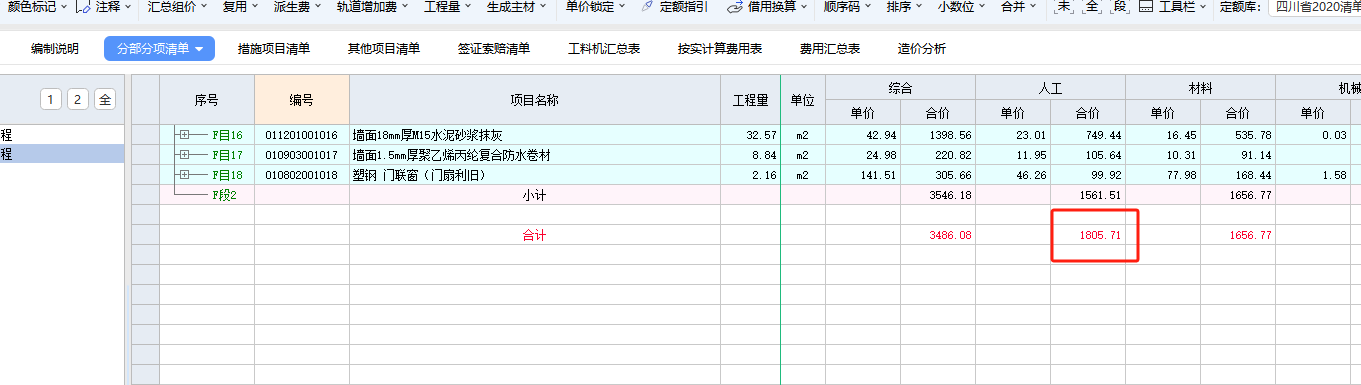The height and width of the screenshot is (385, 1361).
Task: Select subtotal value 3546.18
Action: 938,195
